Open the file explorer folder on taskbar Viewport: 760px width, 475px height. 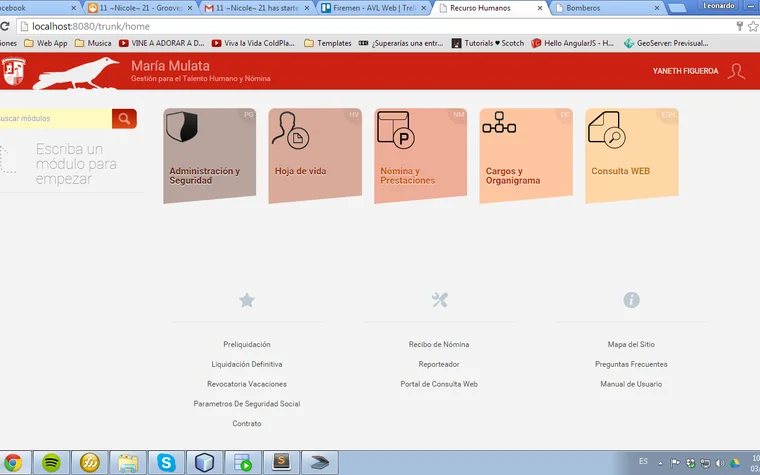pyautogui.click(x=128, y=463)
